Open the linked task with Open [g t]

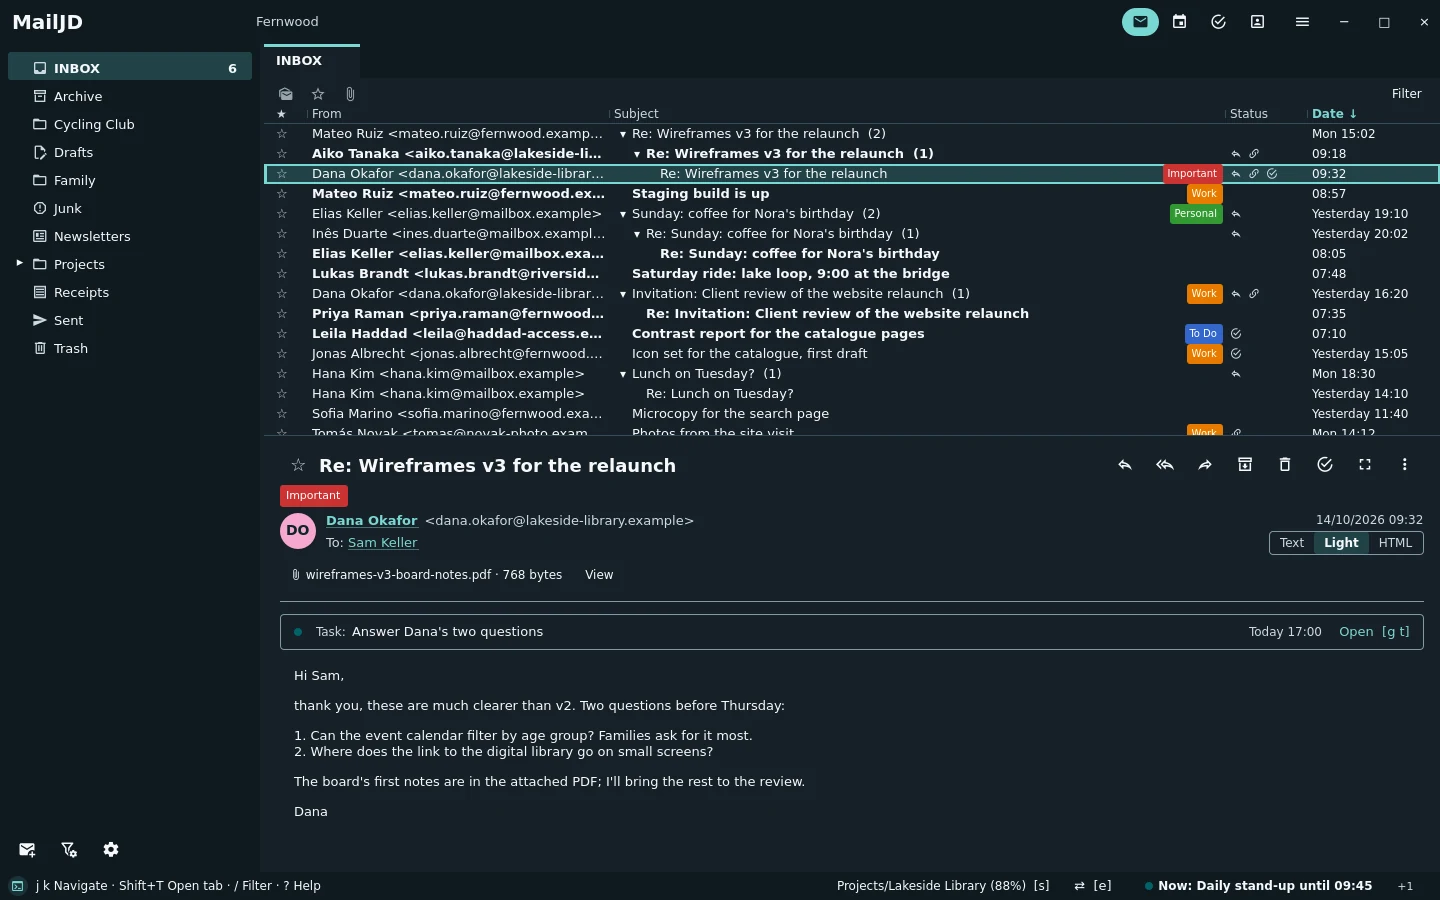(1374, 632)
